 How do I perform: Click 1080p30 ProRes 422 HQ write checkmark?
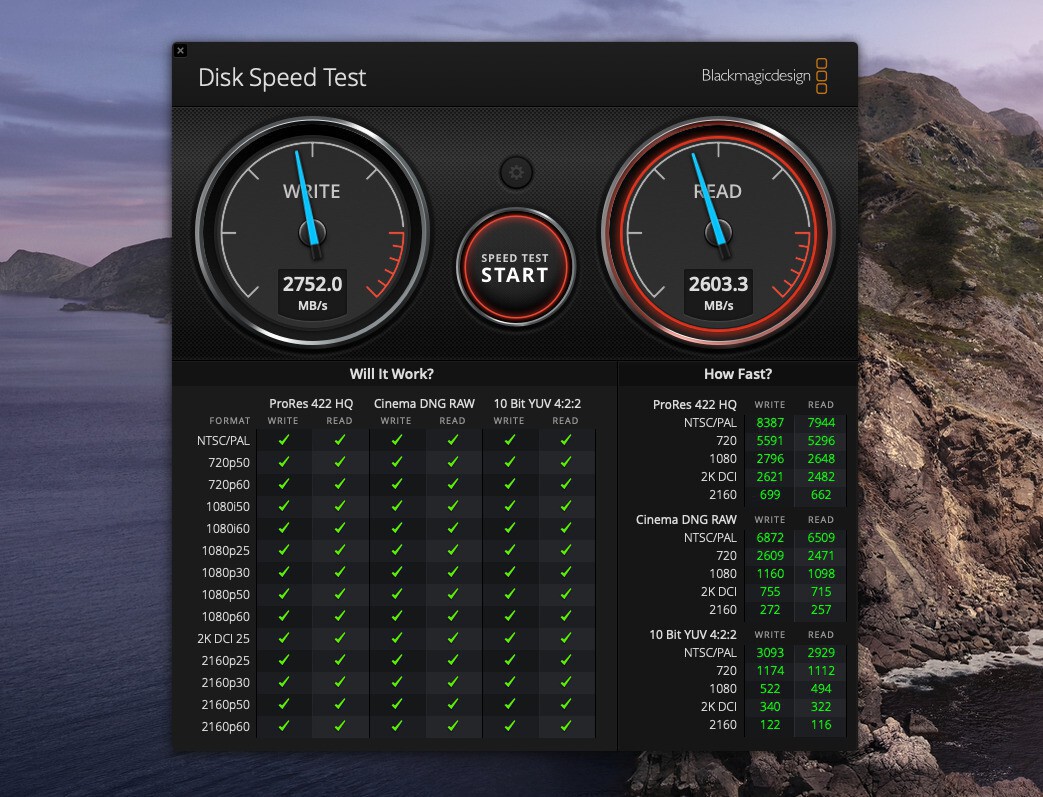284,571
